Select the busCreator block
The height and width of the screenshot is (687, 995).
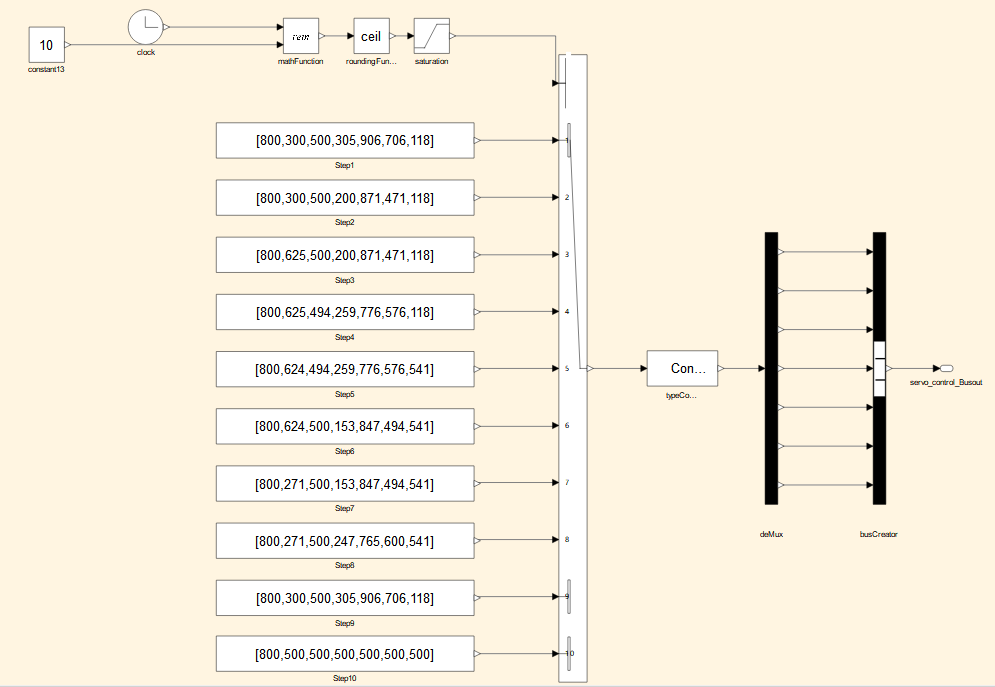[879, 368]
